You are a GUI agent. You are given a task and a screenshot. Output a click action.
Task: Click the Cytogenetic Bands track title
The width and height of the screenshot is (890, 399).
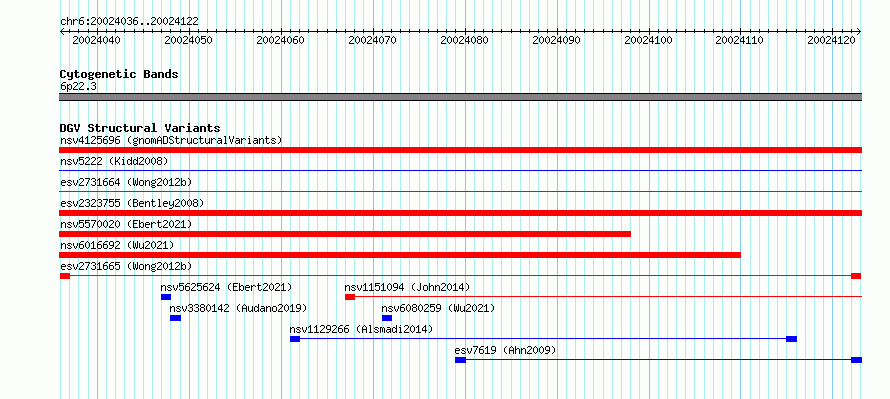(119, 74)
